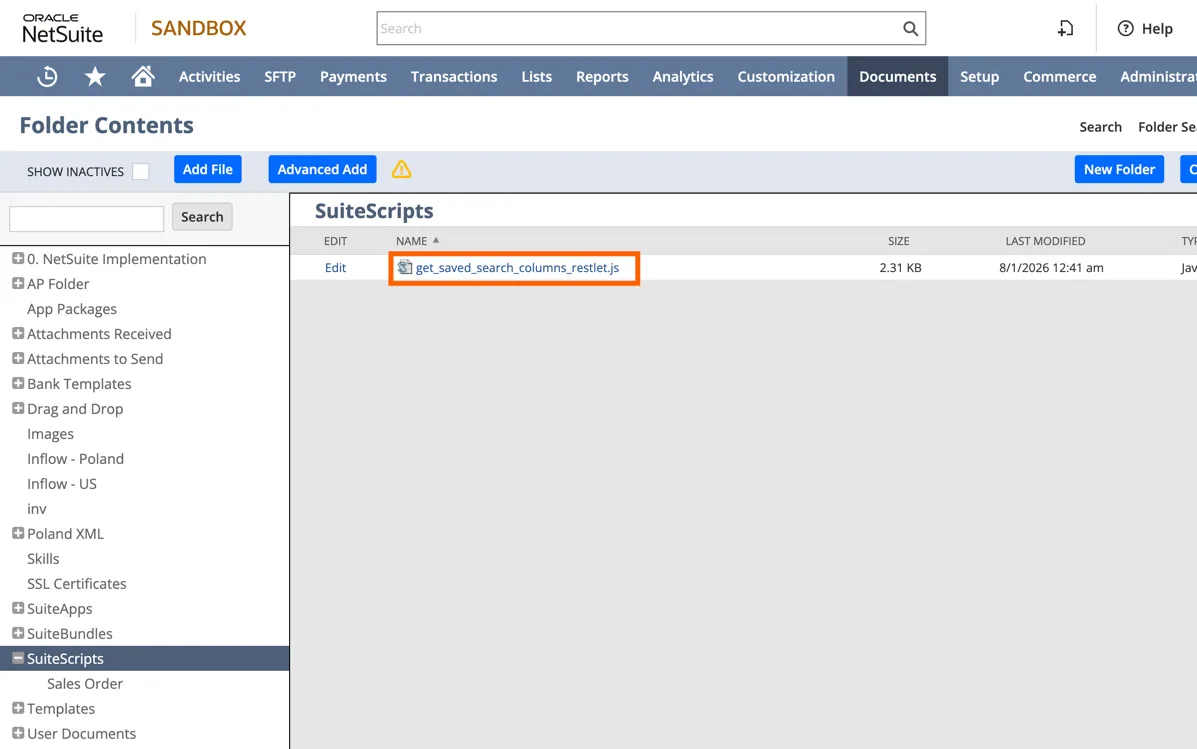Click the 8/1/2026 12:41 am date
The height and width of the screenshot is (749, 1197).
pos(1051,267)
